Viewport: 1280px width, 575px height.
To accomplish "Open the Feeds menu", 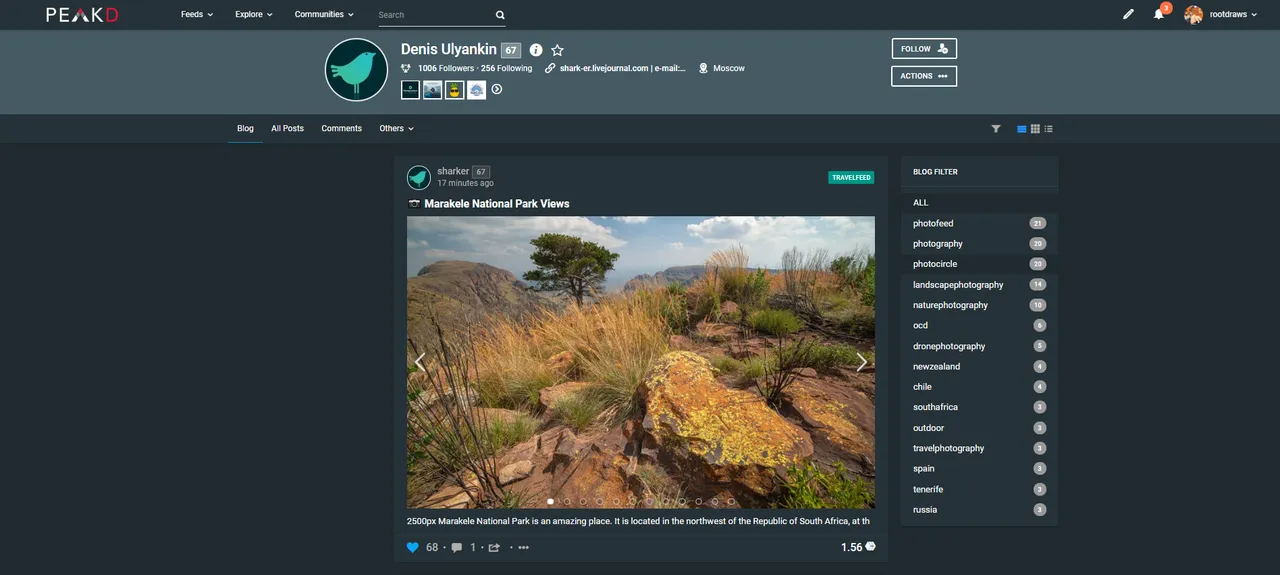I will [196, 14].
